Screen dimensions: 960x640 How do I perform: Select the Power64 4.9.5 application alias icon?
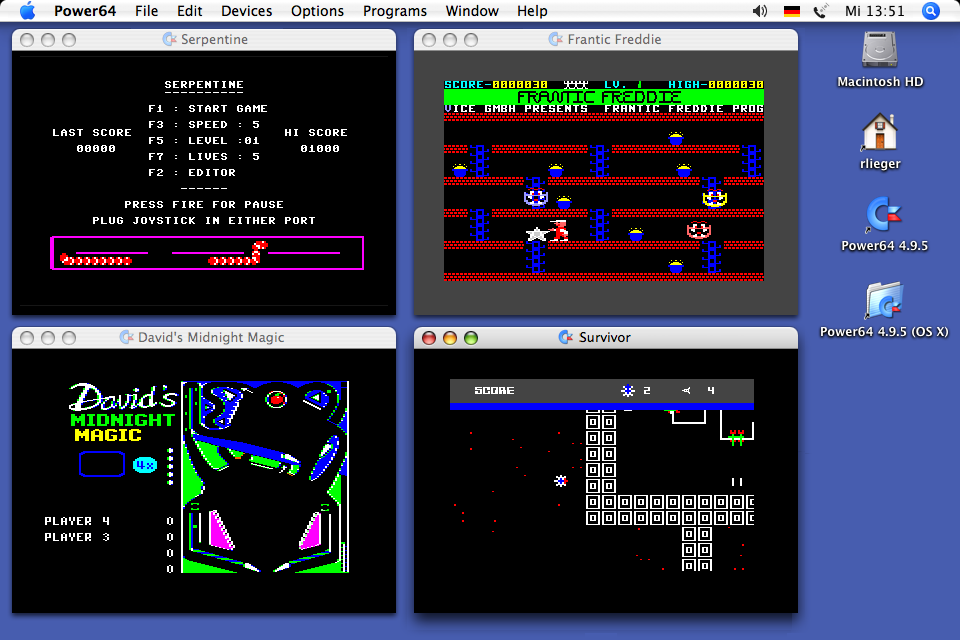pos(884,214)
